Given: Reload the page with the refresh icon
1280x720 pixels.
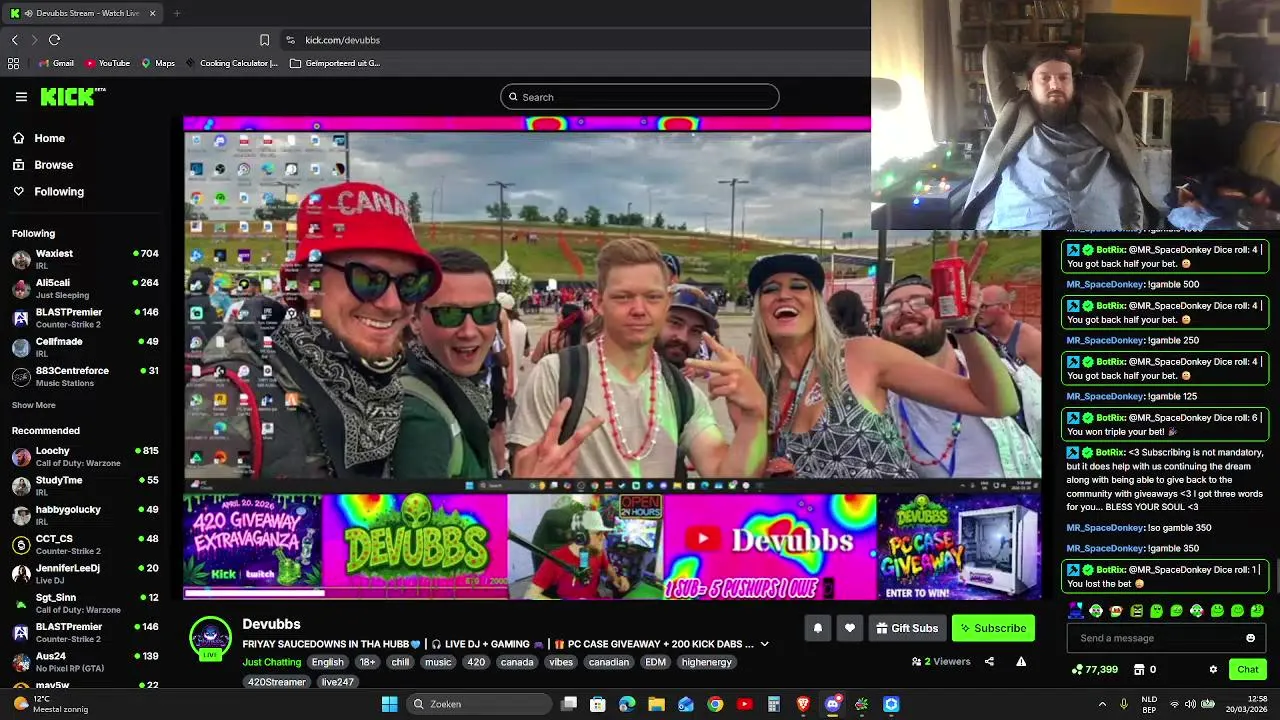Looking at the screenshot, I should pyautogui.click(x=54, y=40).
